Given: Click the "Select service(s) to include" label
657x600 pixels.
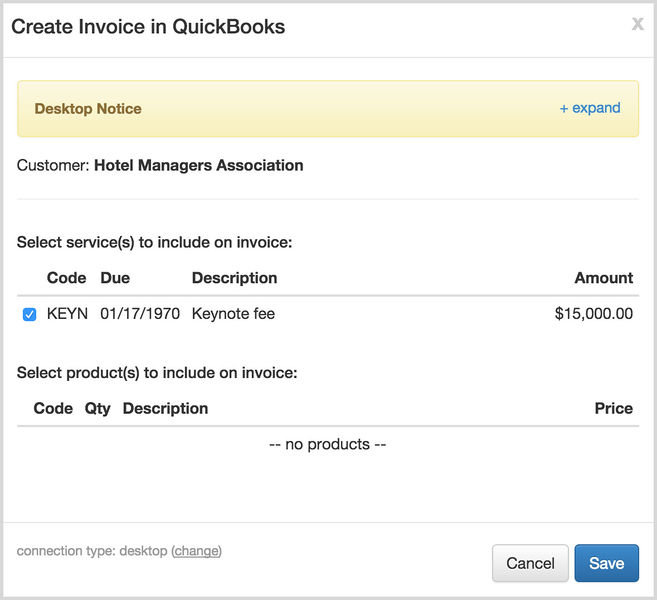Looking at the screenshot, I should click(154, 242).
